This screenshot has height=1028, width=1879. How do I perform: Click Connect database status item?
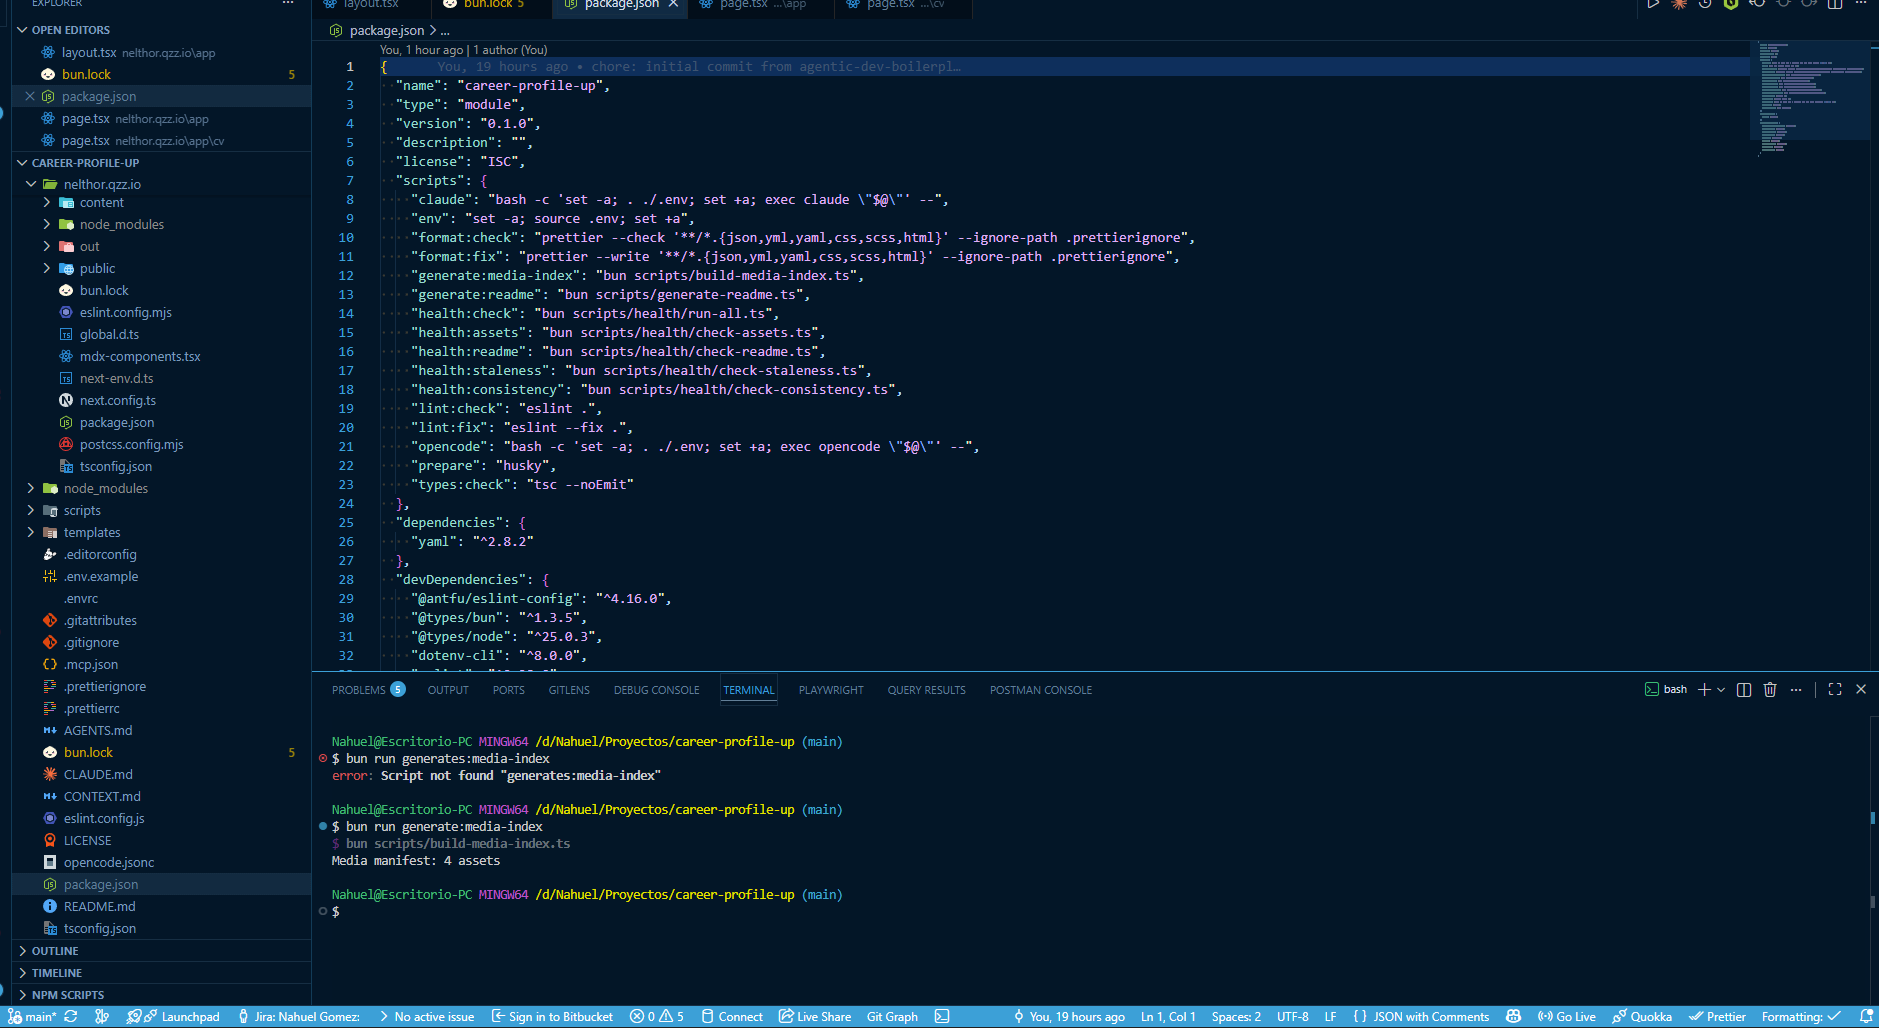(732, 1017)
